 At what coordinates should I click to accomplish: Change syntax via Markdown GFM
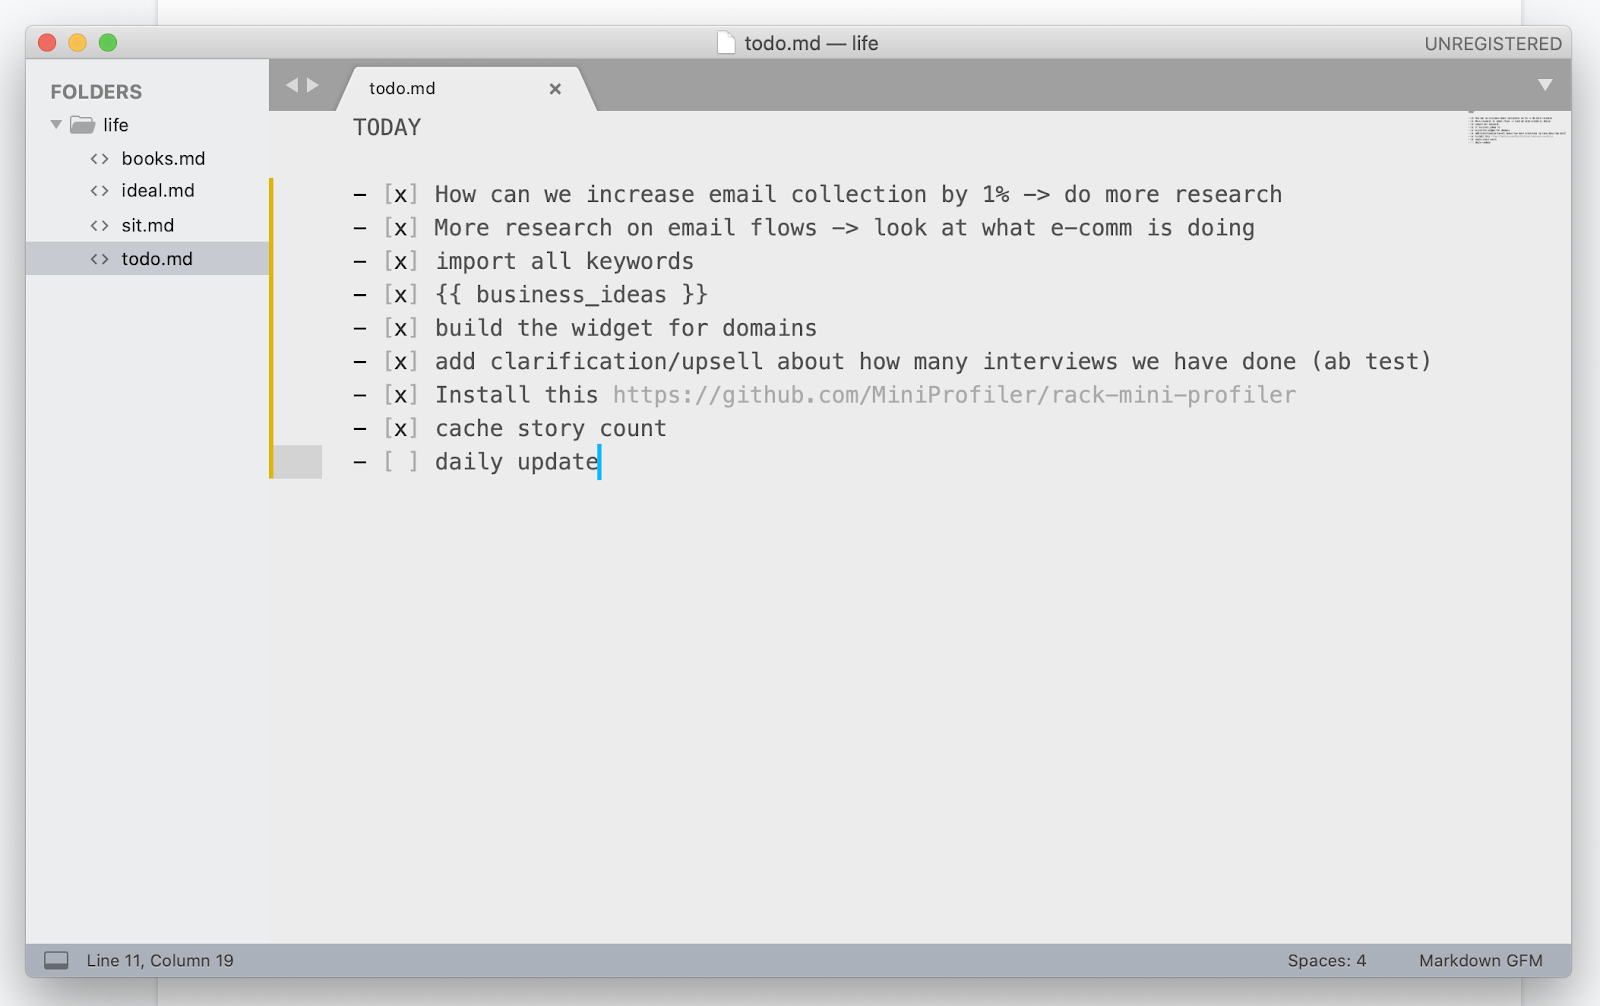[x=1481, y=960]
